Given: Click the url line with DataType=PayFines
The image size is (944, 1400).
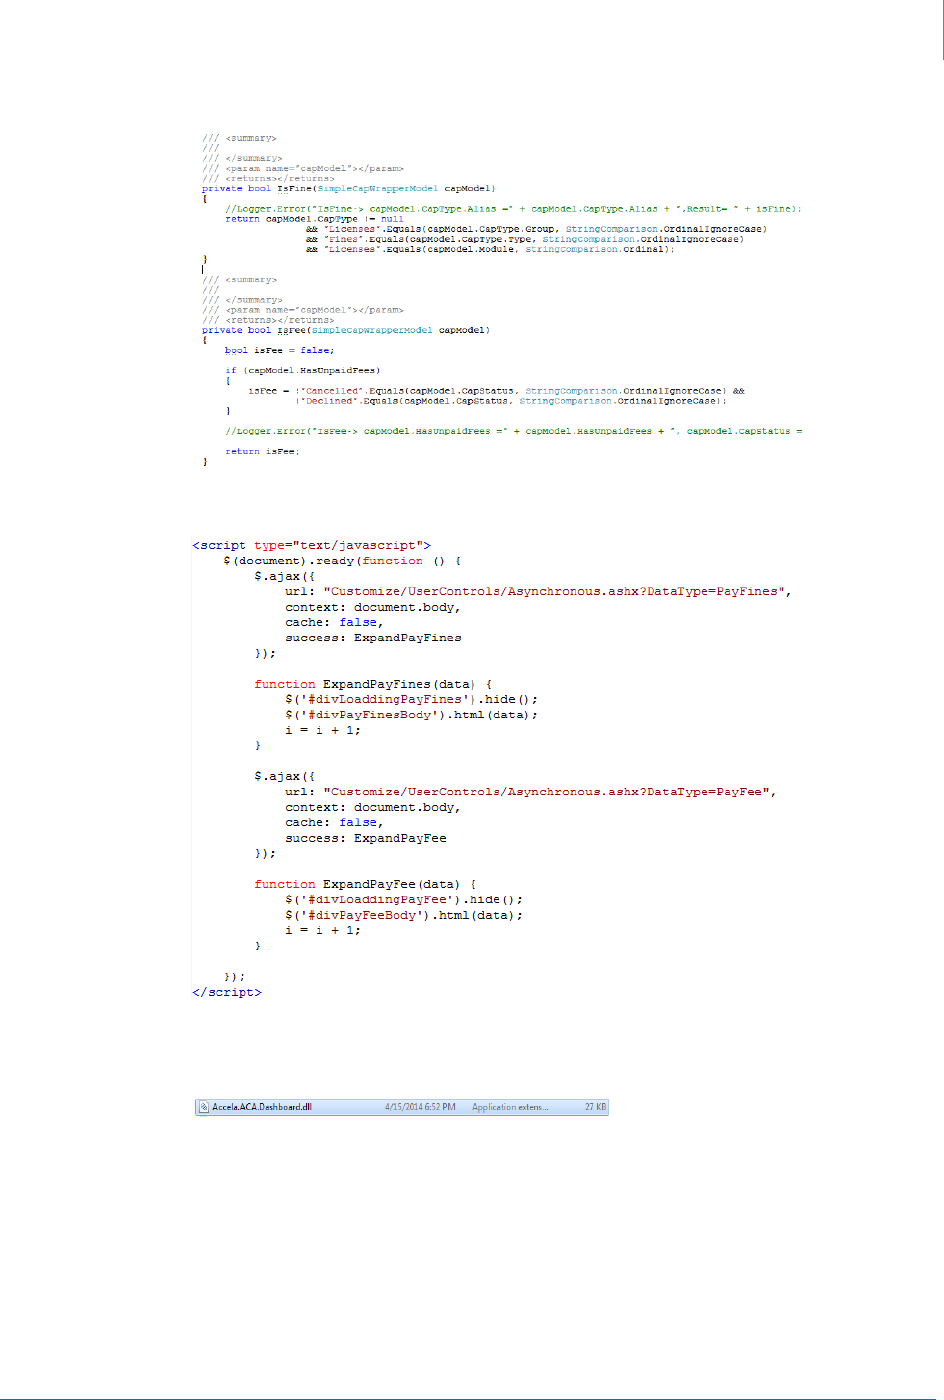Looking at the screenshot, I should coord(538,591).
